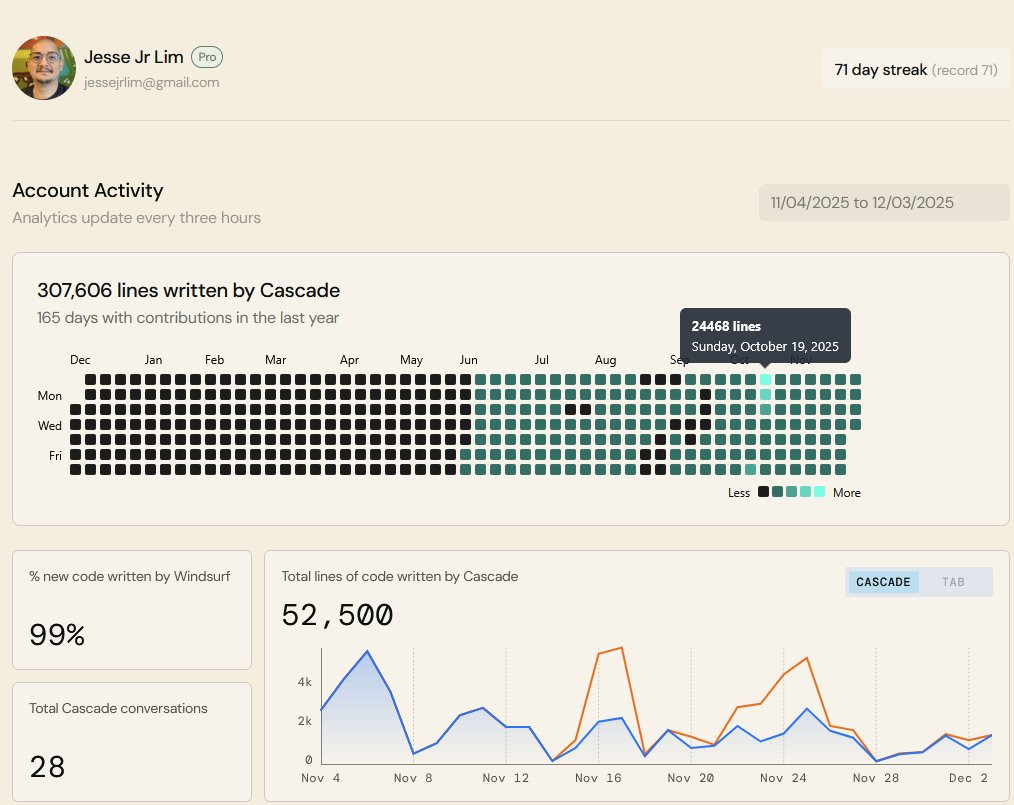Viewport: 1014px width, 805px height.
Task: Click Analytics update every three hours text
Action: coord(136,217)
